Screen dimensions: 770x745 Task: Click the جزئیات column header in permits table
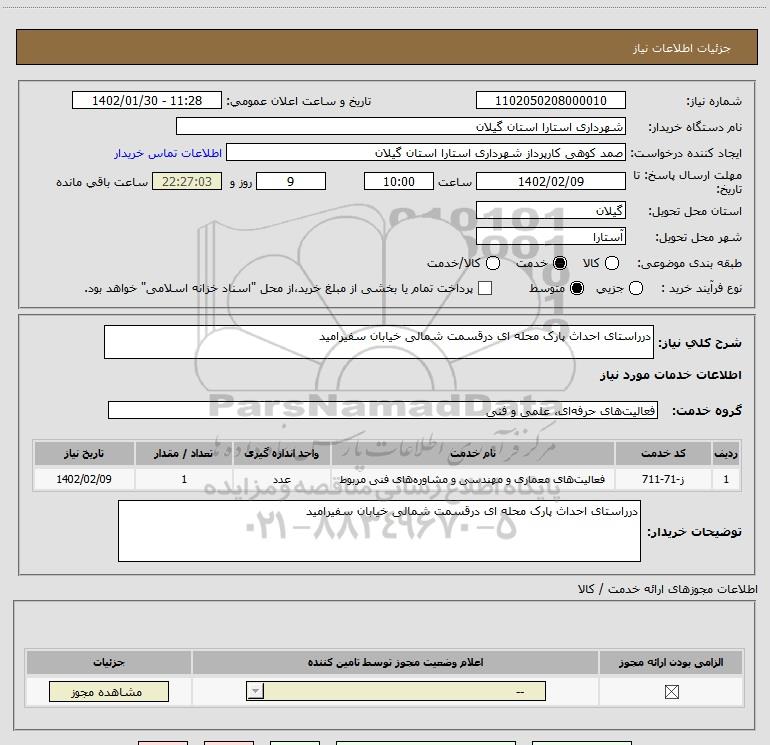[x=109, y=662]
